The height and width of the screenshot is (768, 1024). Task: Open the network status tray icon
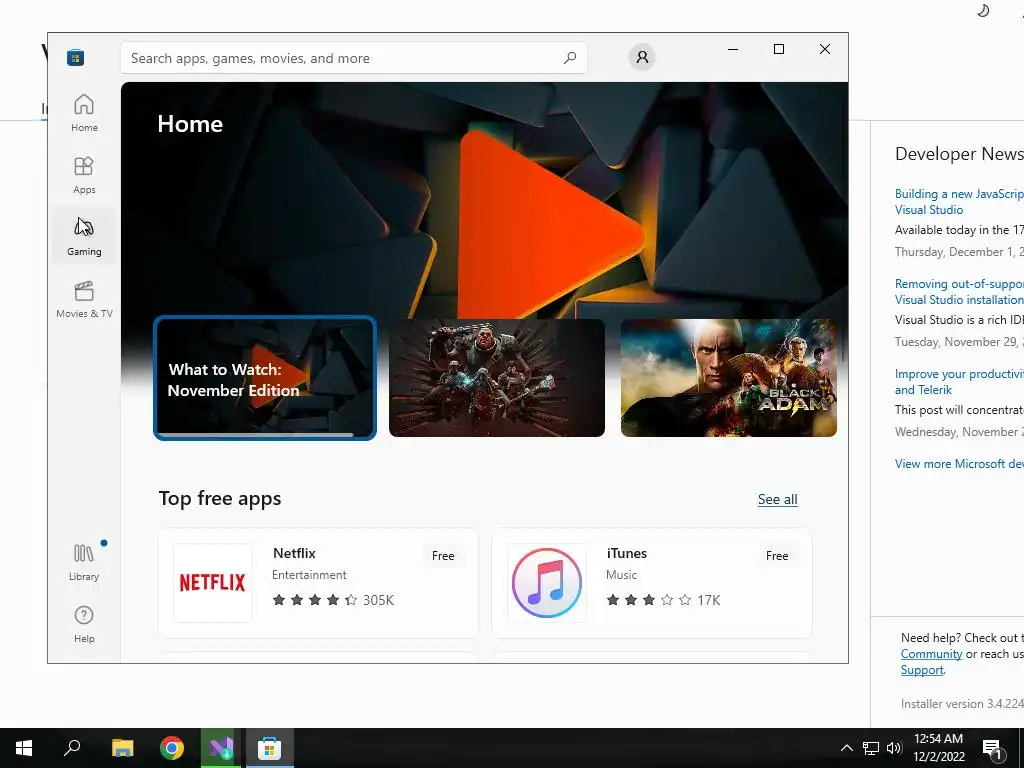[x=871, y=748]
